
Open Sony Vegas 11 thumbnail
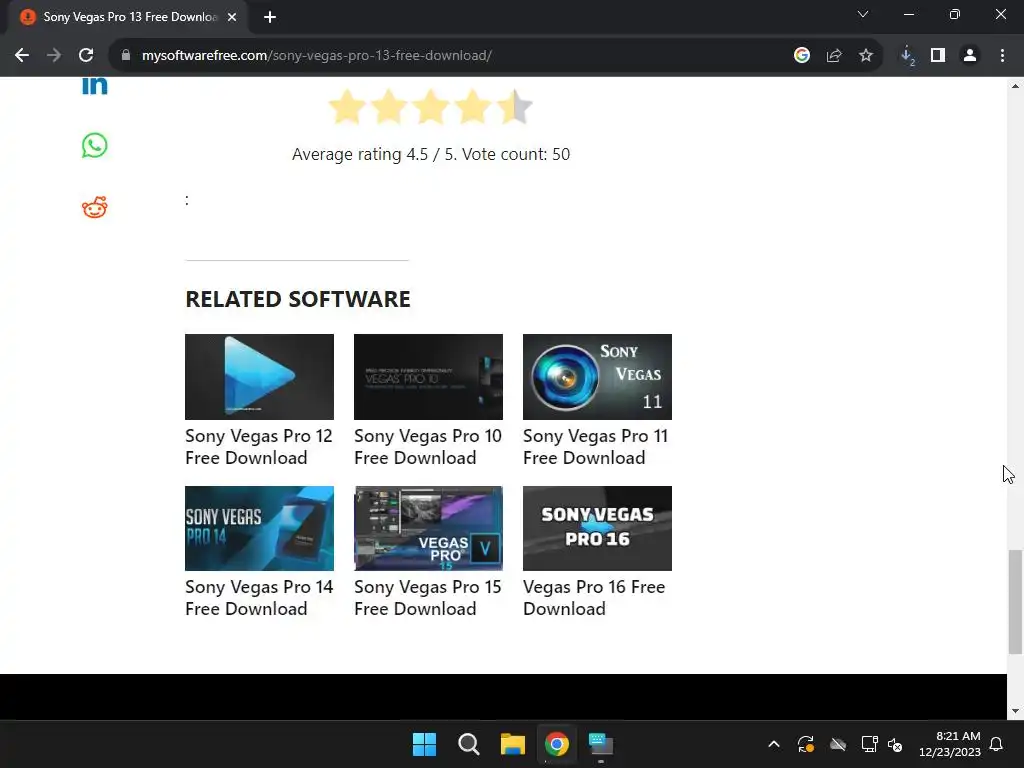[597, 377]
